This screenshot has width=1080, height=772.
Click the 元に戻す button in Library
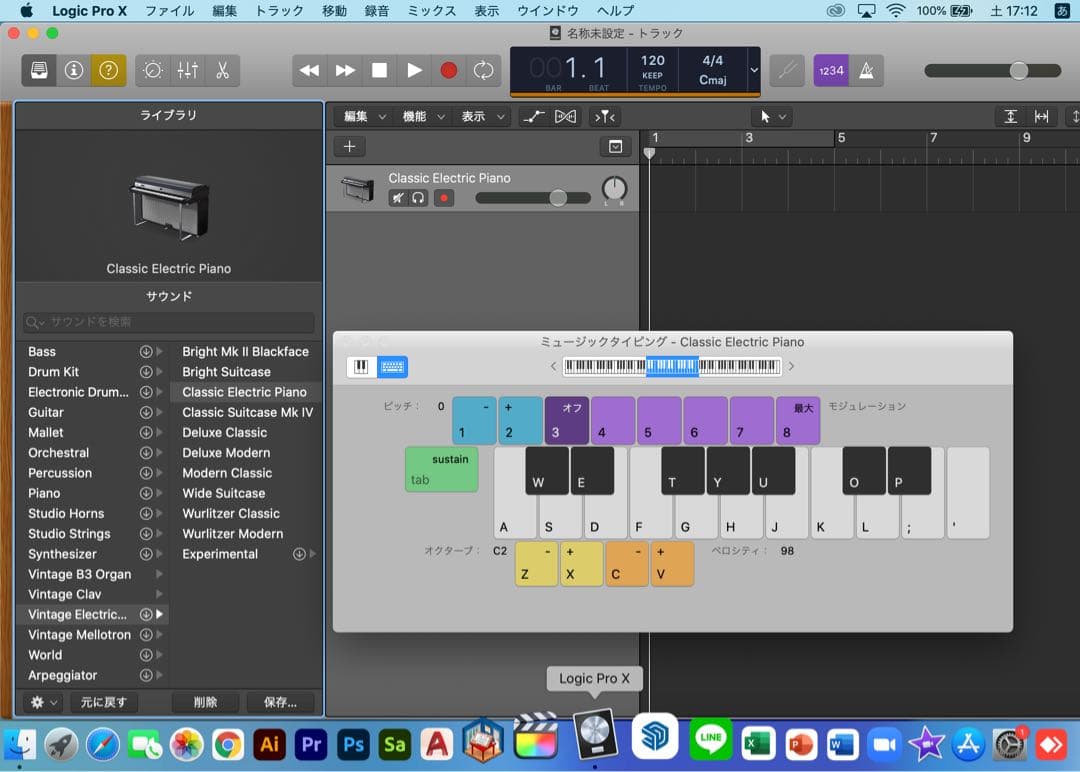104,702
